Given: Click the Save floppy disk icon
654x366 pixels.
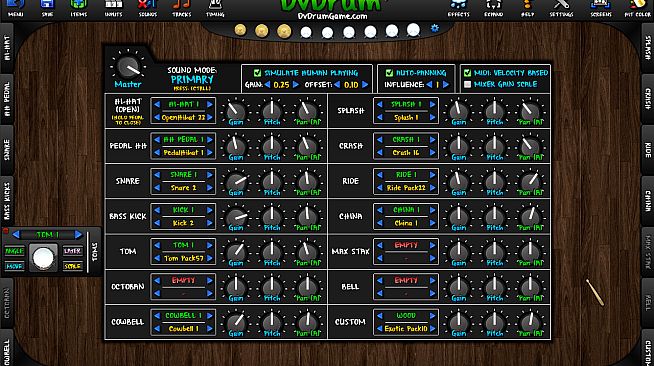Looking at the screenshot, I should [x=47, y=8].
